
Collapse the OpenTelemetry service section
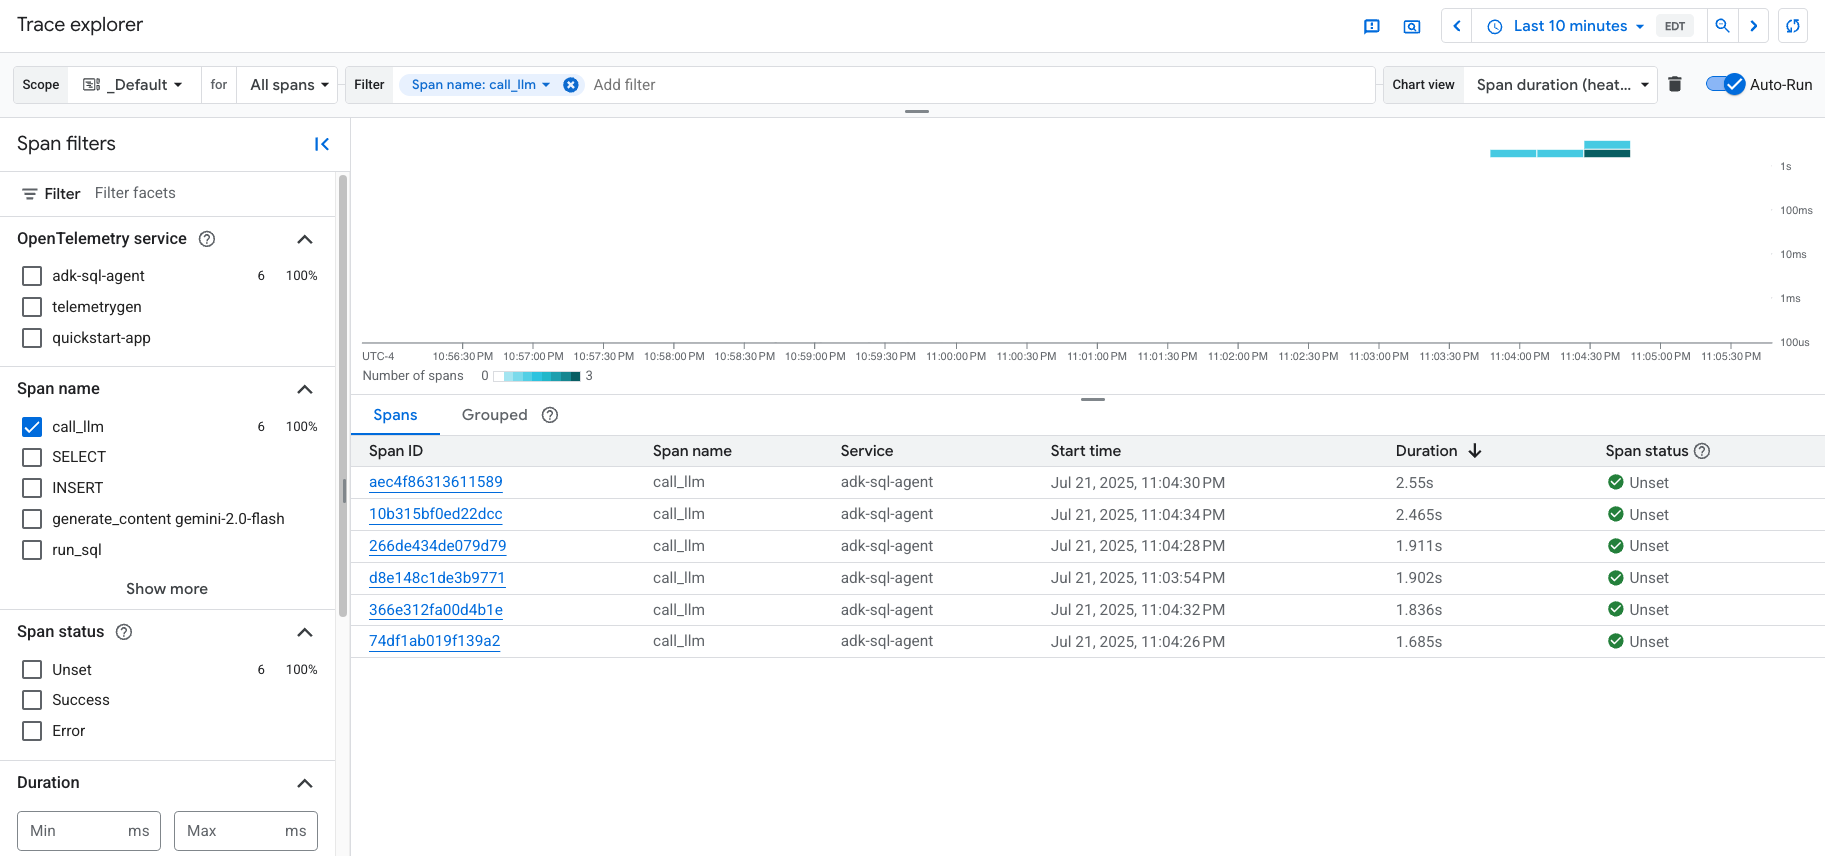pos(305,239)
